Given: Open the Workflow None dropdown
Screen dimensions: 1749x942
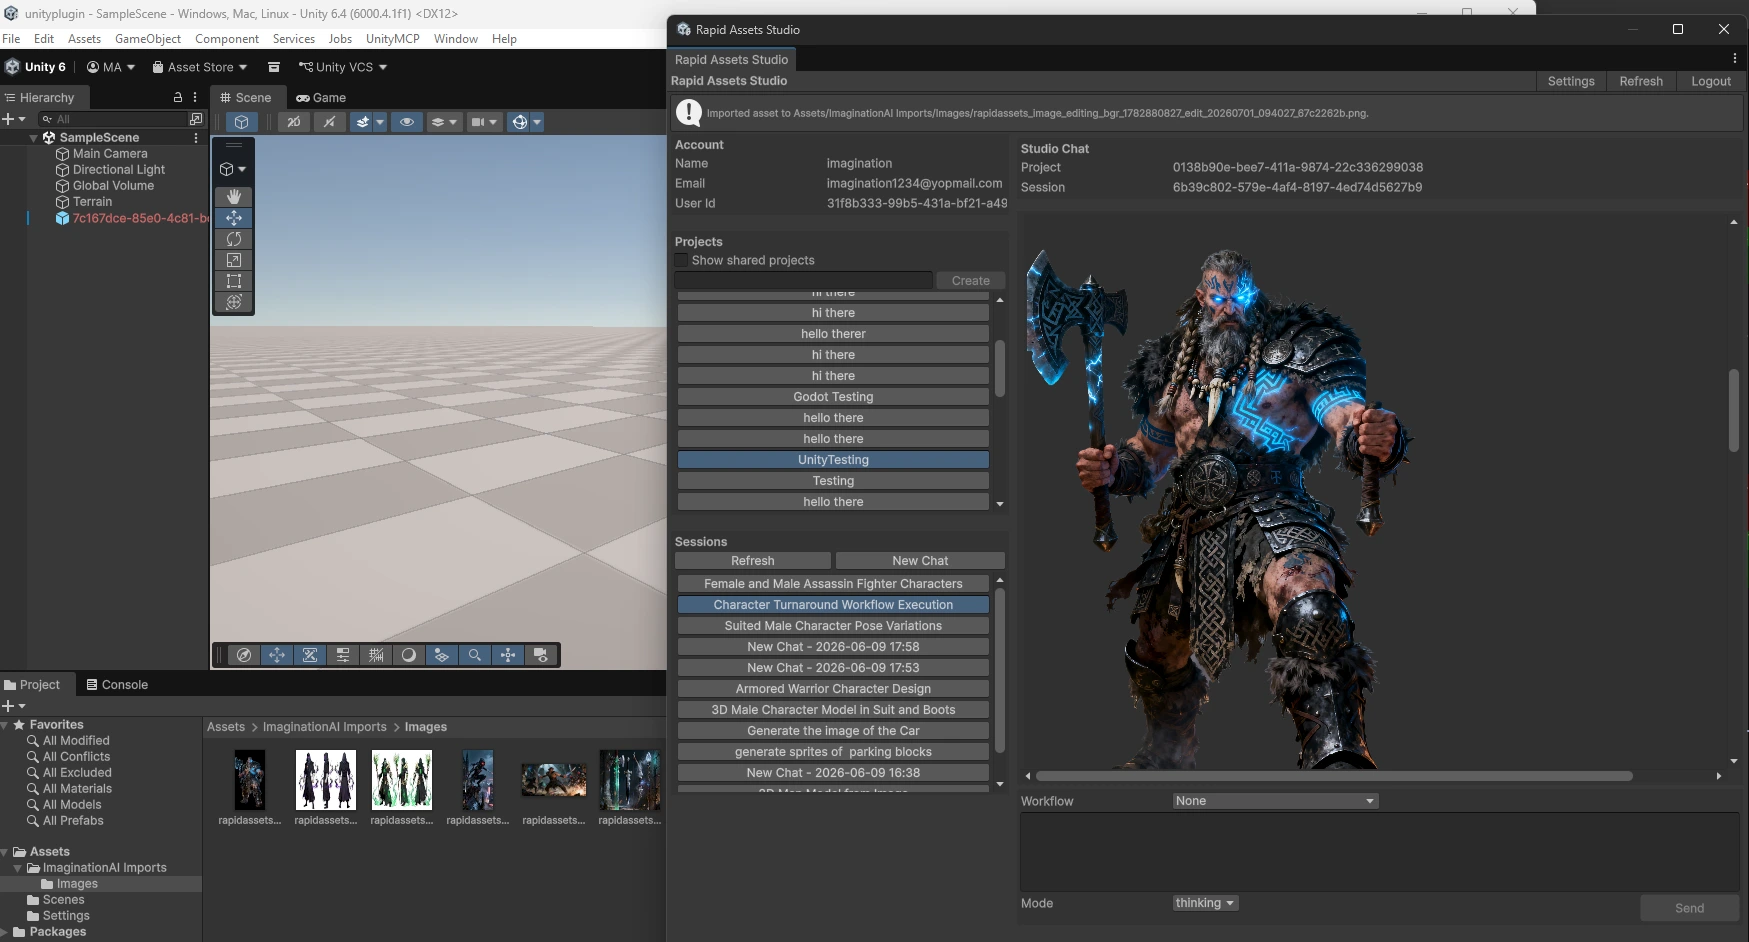Looking at the screenshot, I should (x=1275, y=801).
